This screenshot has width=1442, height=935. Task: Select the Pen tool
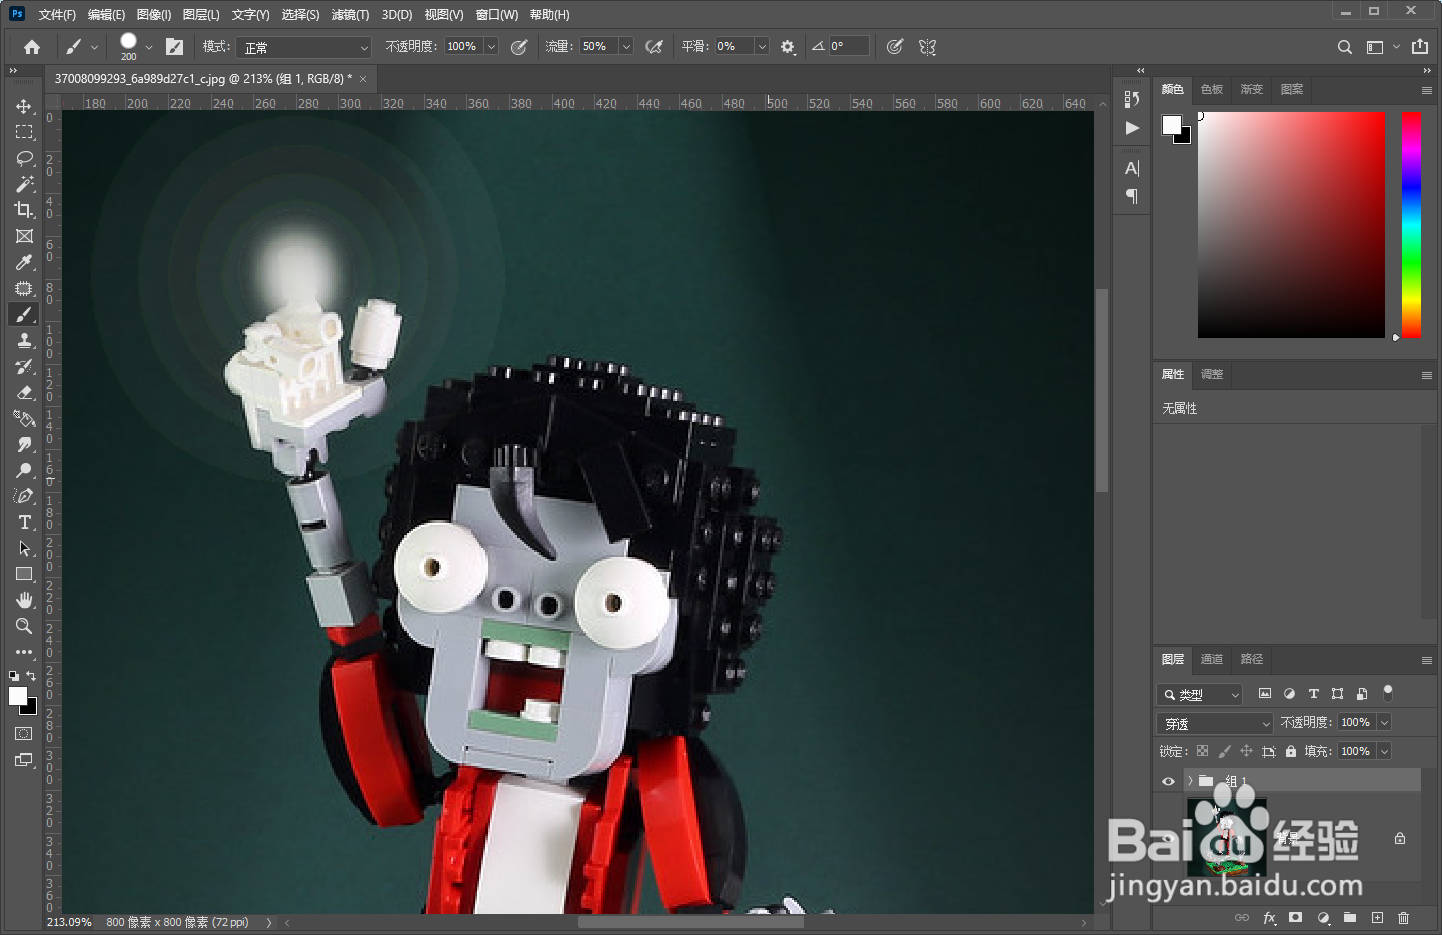pyautogui.click(x=24, y=496)
